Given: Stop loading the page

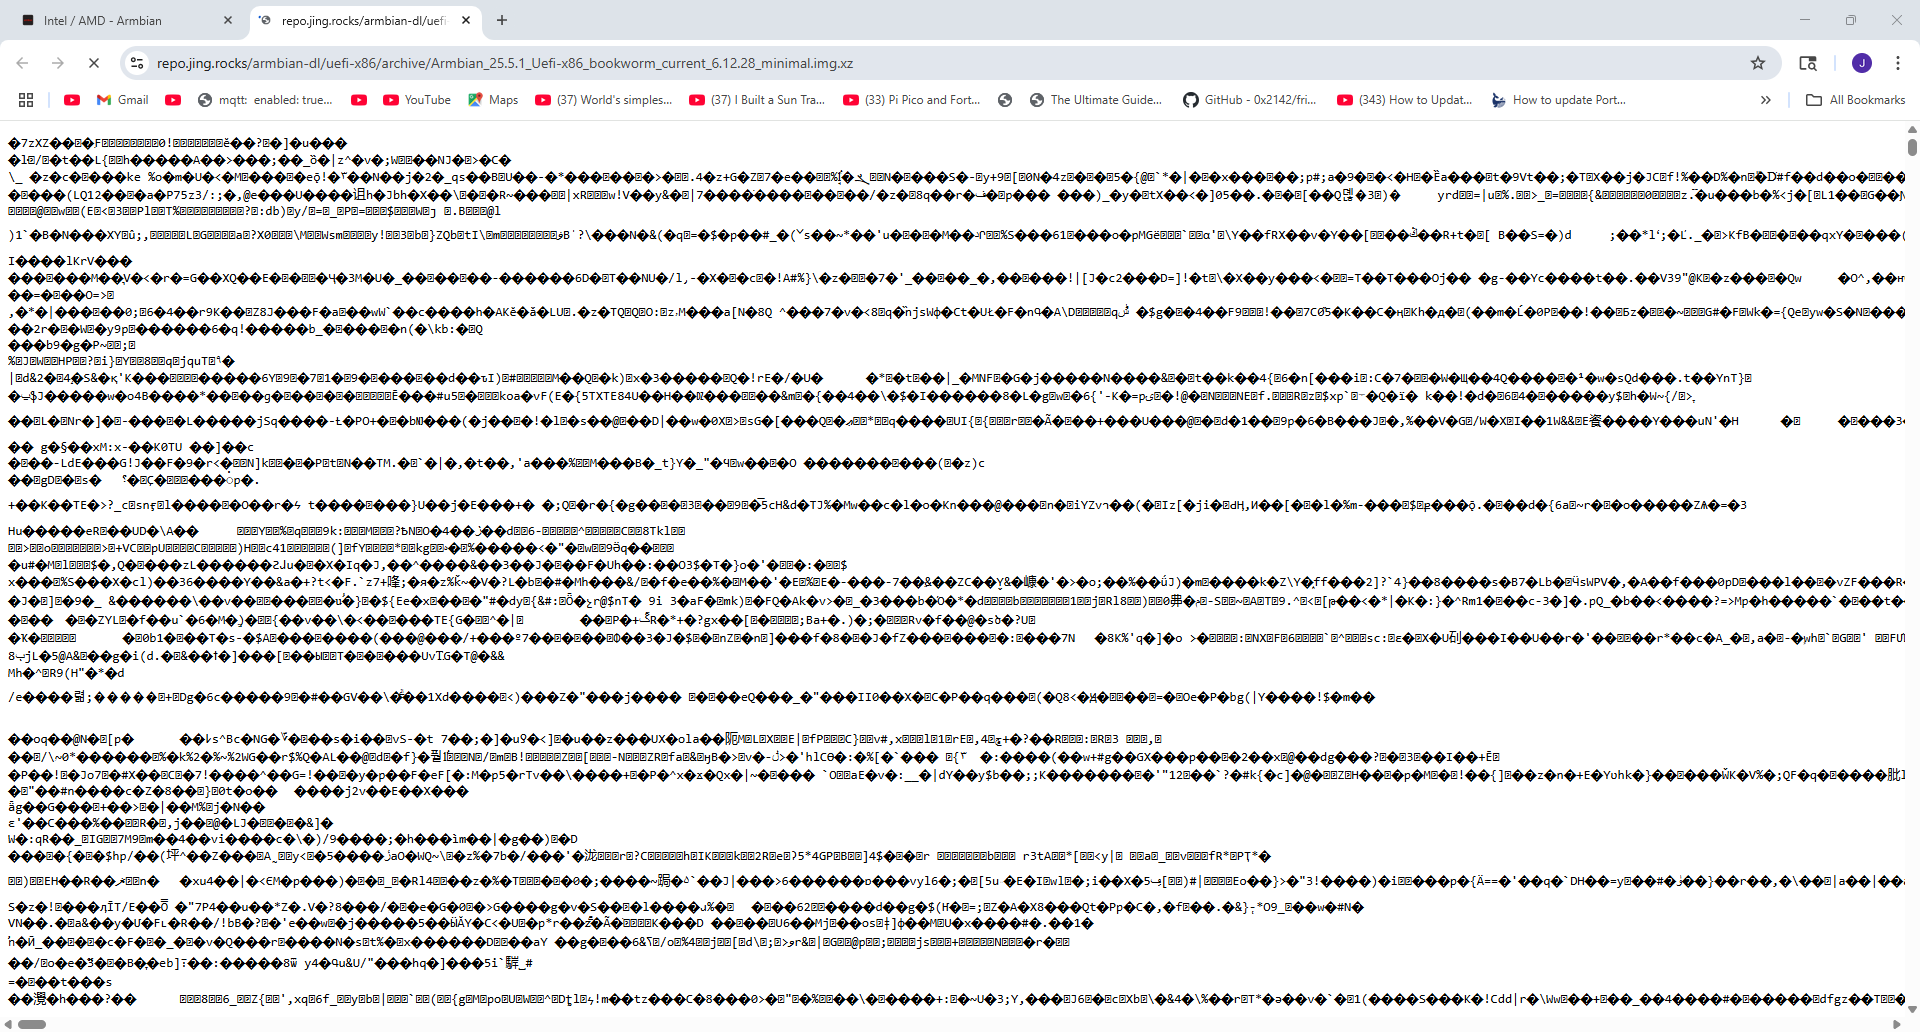Looking at the screenshot, I should [x=94, y=63].
